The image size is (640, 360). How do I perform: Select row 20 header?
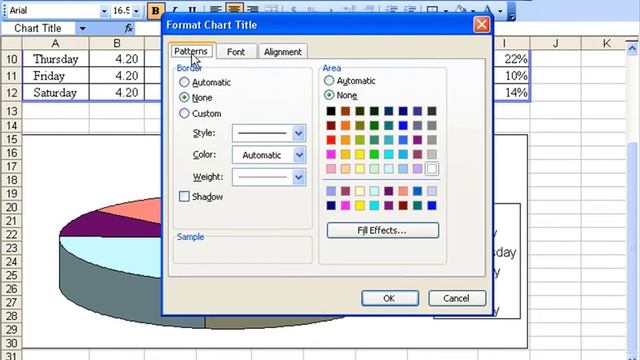pyautogui.click(x=11, y=207)
